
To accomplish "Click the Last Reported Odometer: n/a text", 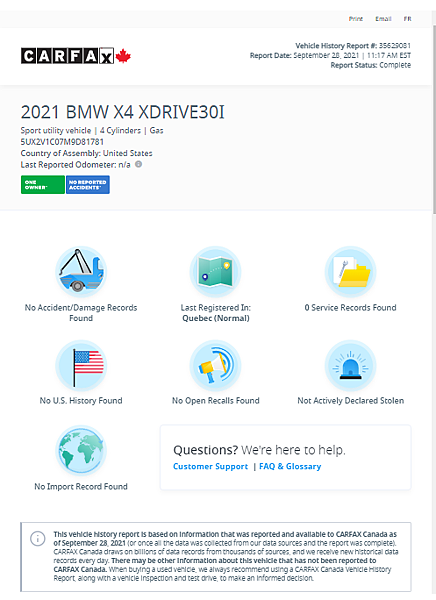I will tap(75, 165).
